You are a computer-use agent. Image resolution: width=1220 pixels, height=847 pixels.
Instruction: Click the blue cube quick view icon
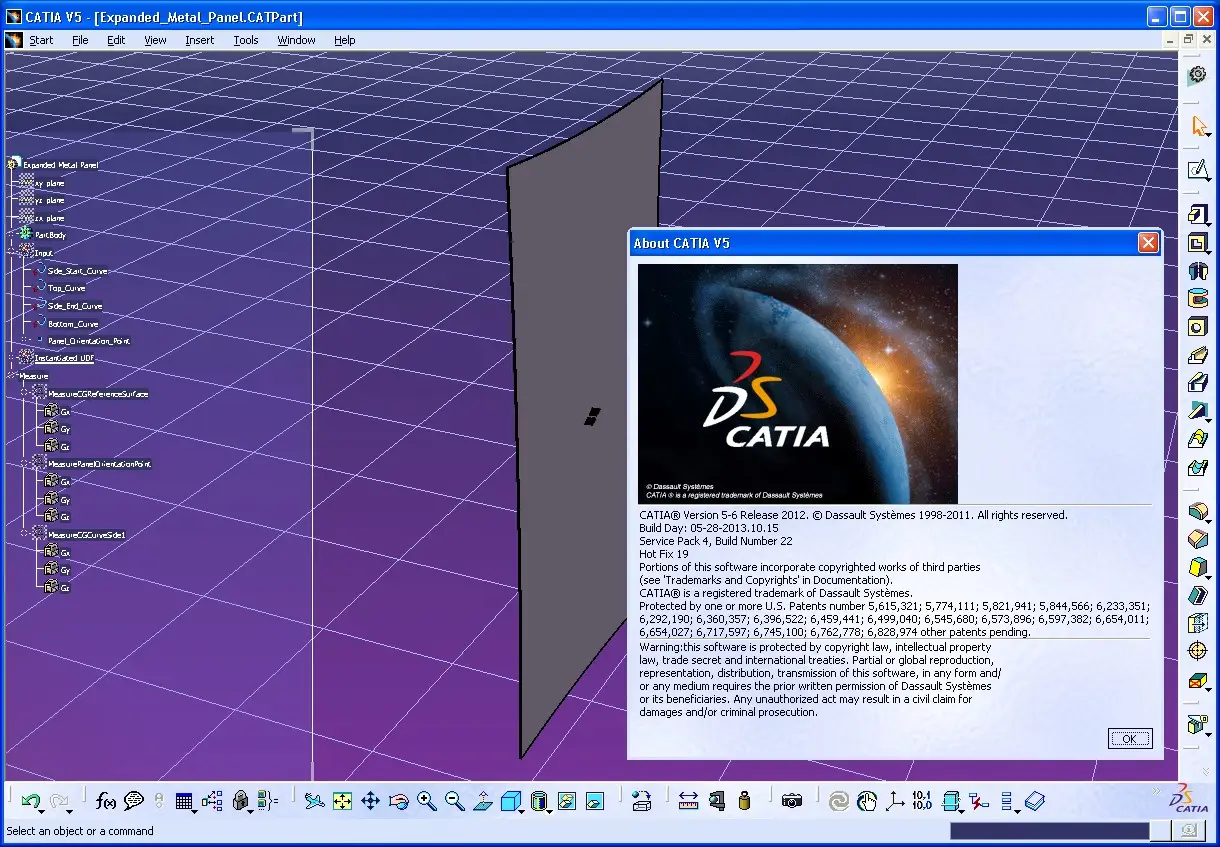pos(510,801)
